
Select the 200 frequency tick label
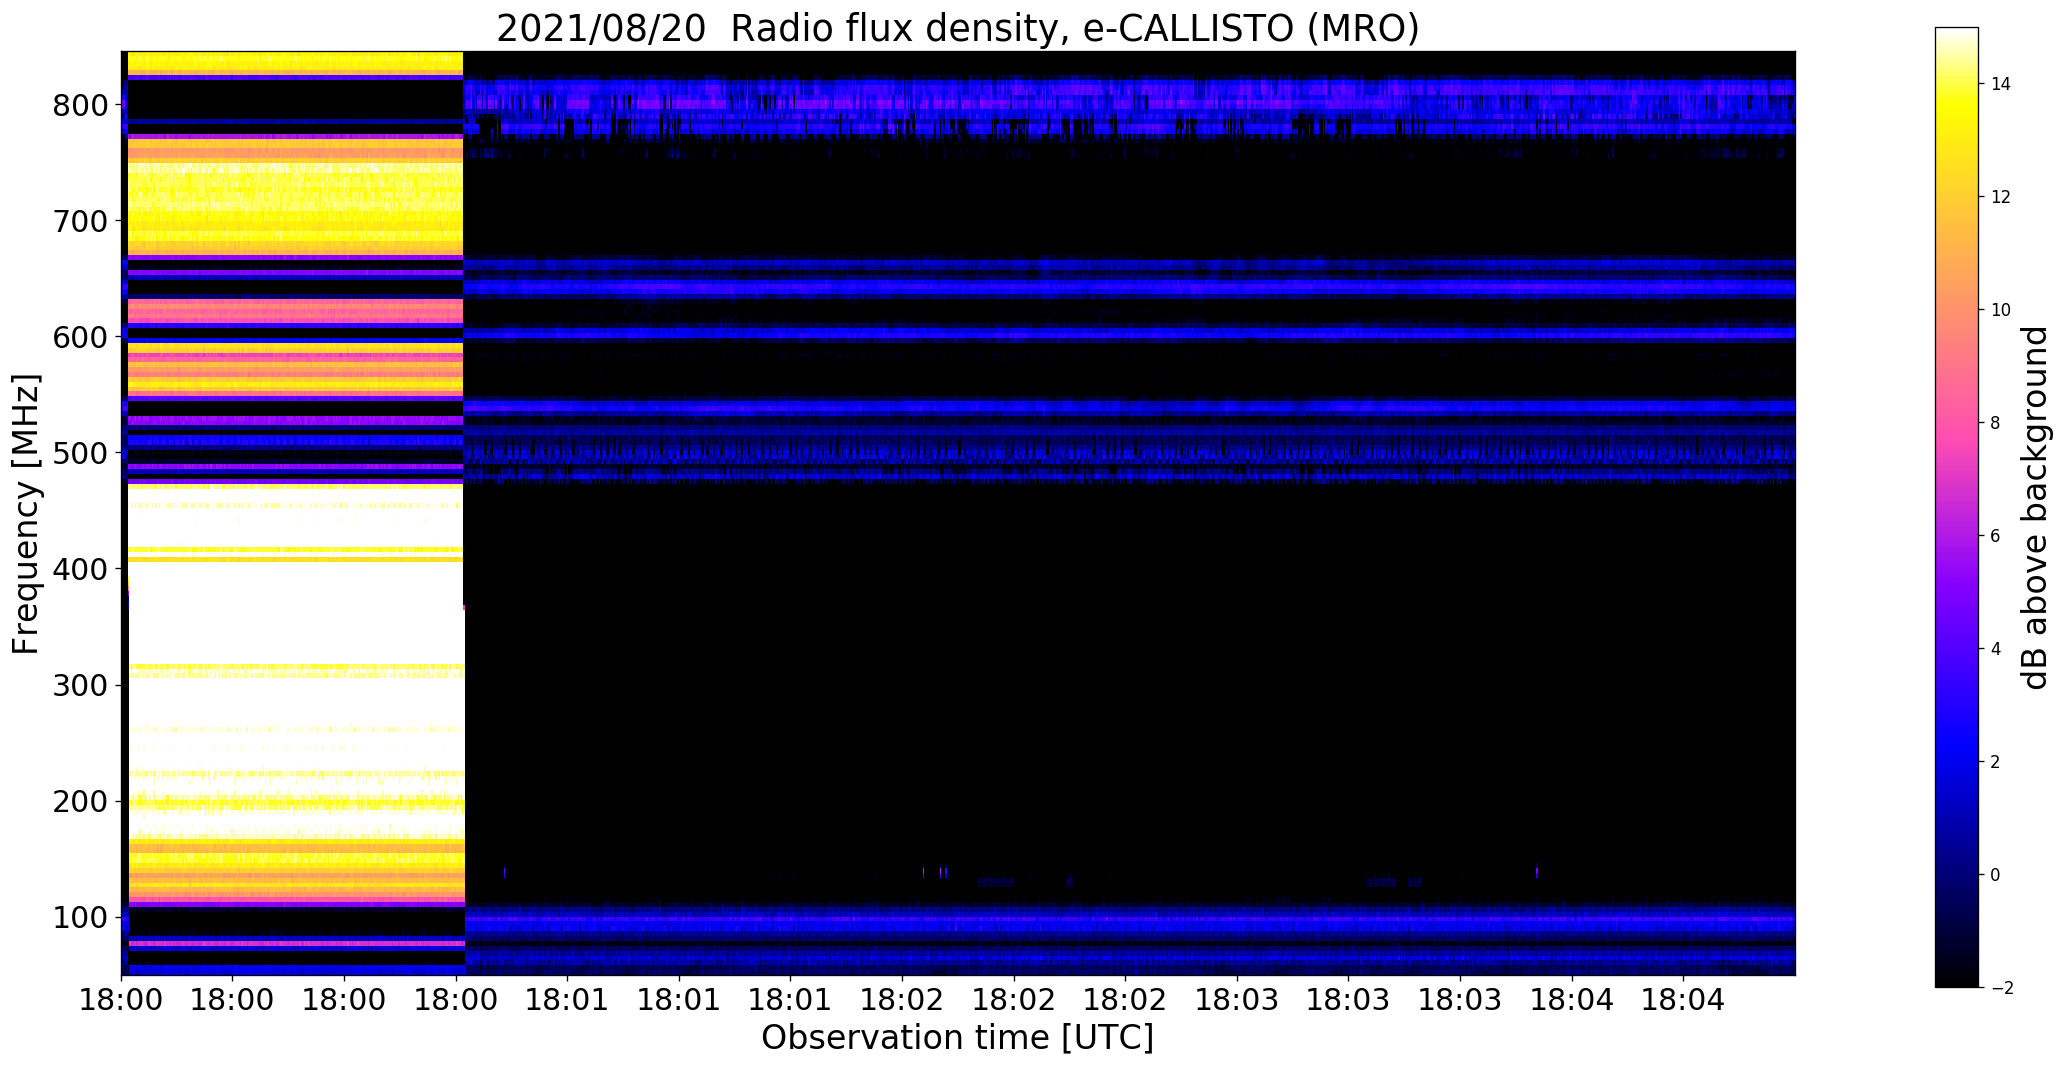coord(79,801)
